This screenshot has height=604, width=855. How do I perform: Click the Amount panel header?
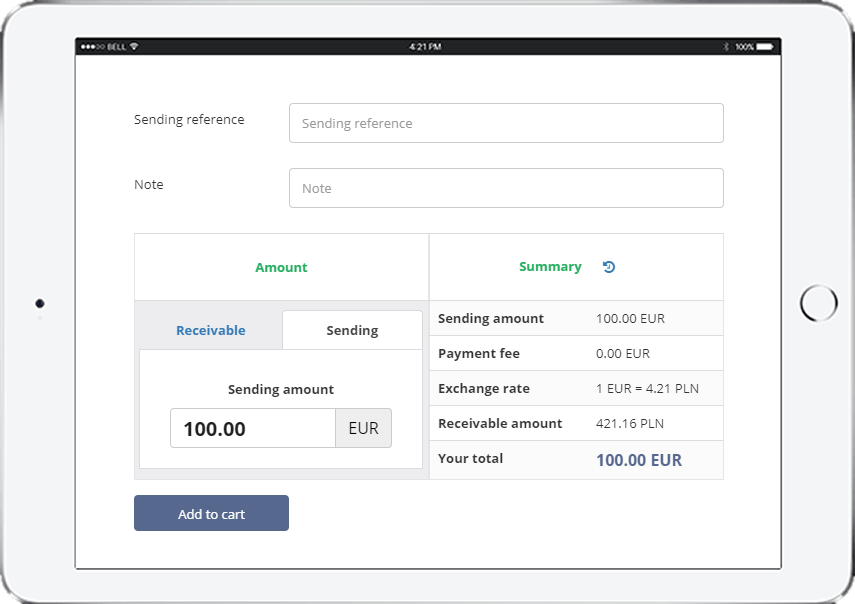[x=281, y=267]
